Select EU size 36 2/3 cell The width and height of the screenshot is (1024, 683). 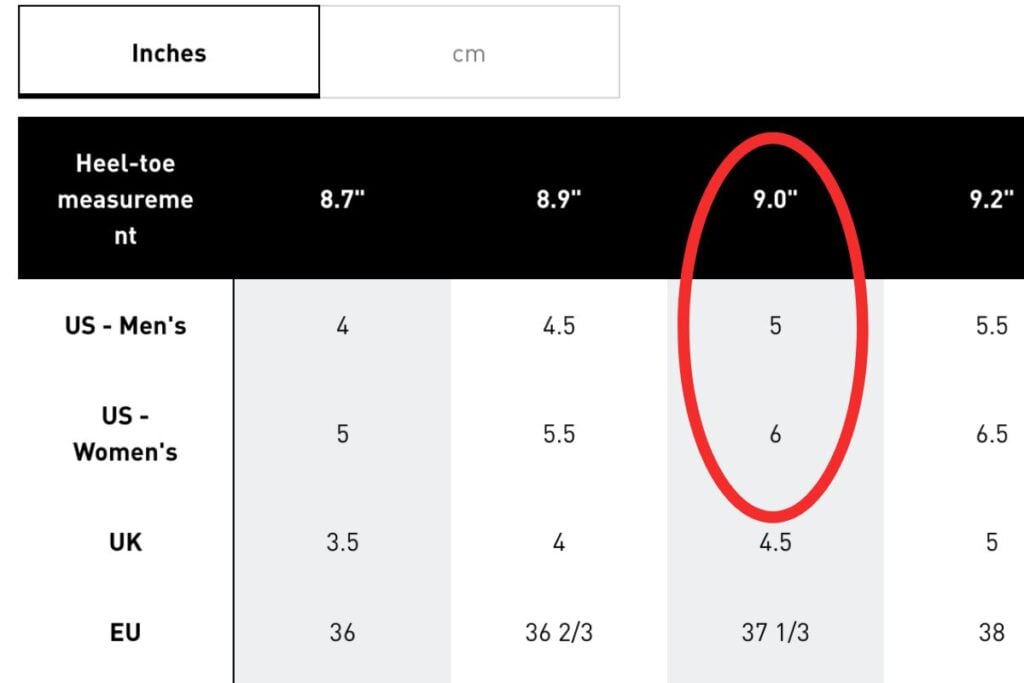(x=559, y=632)
